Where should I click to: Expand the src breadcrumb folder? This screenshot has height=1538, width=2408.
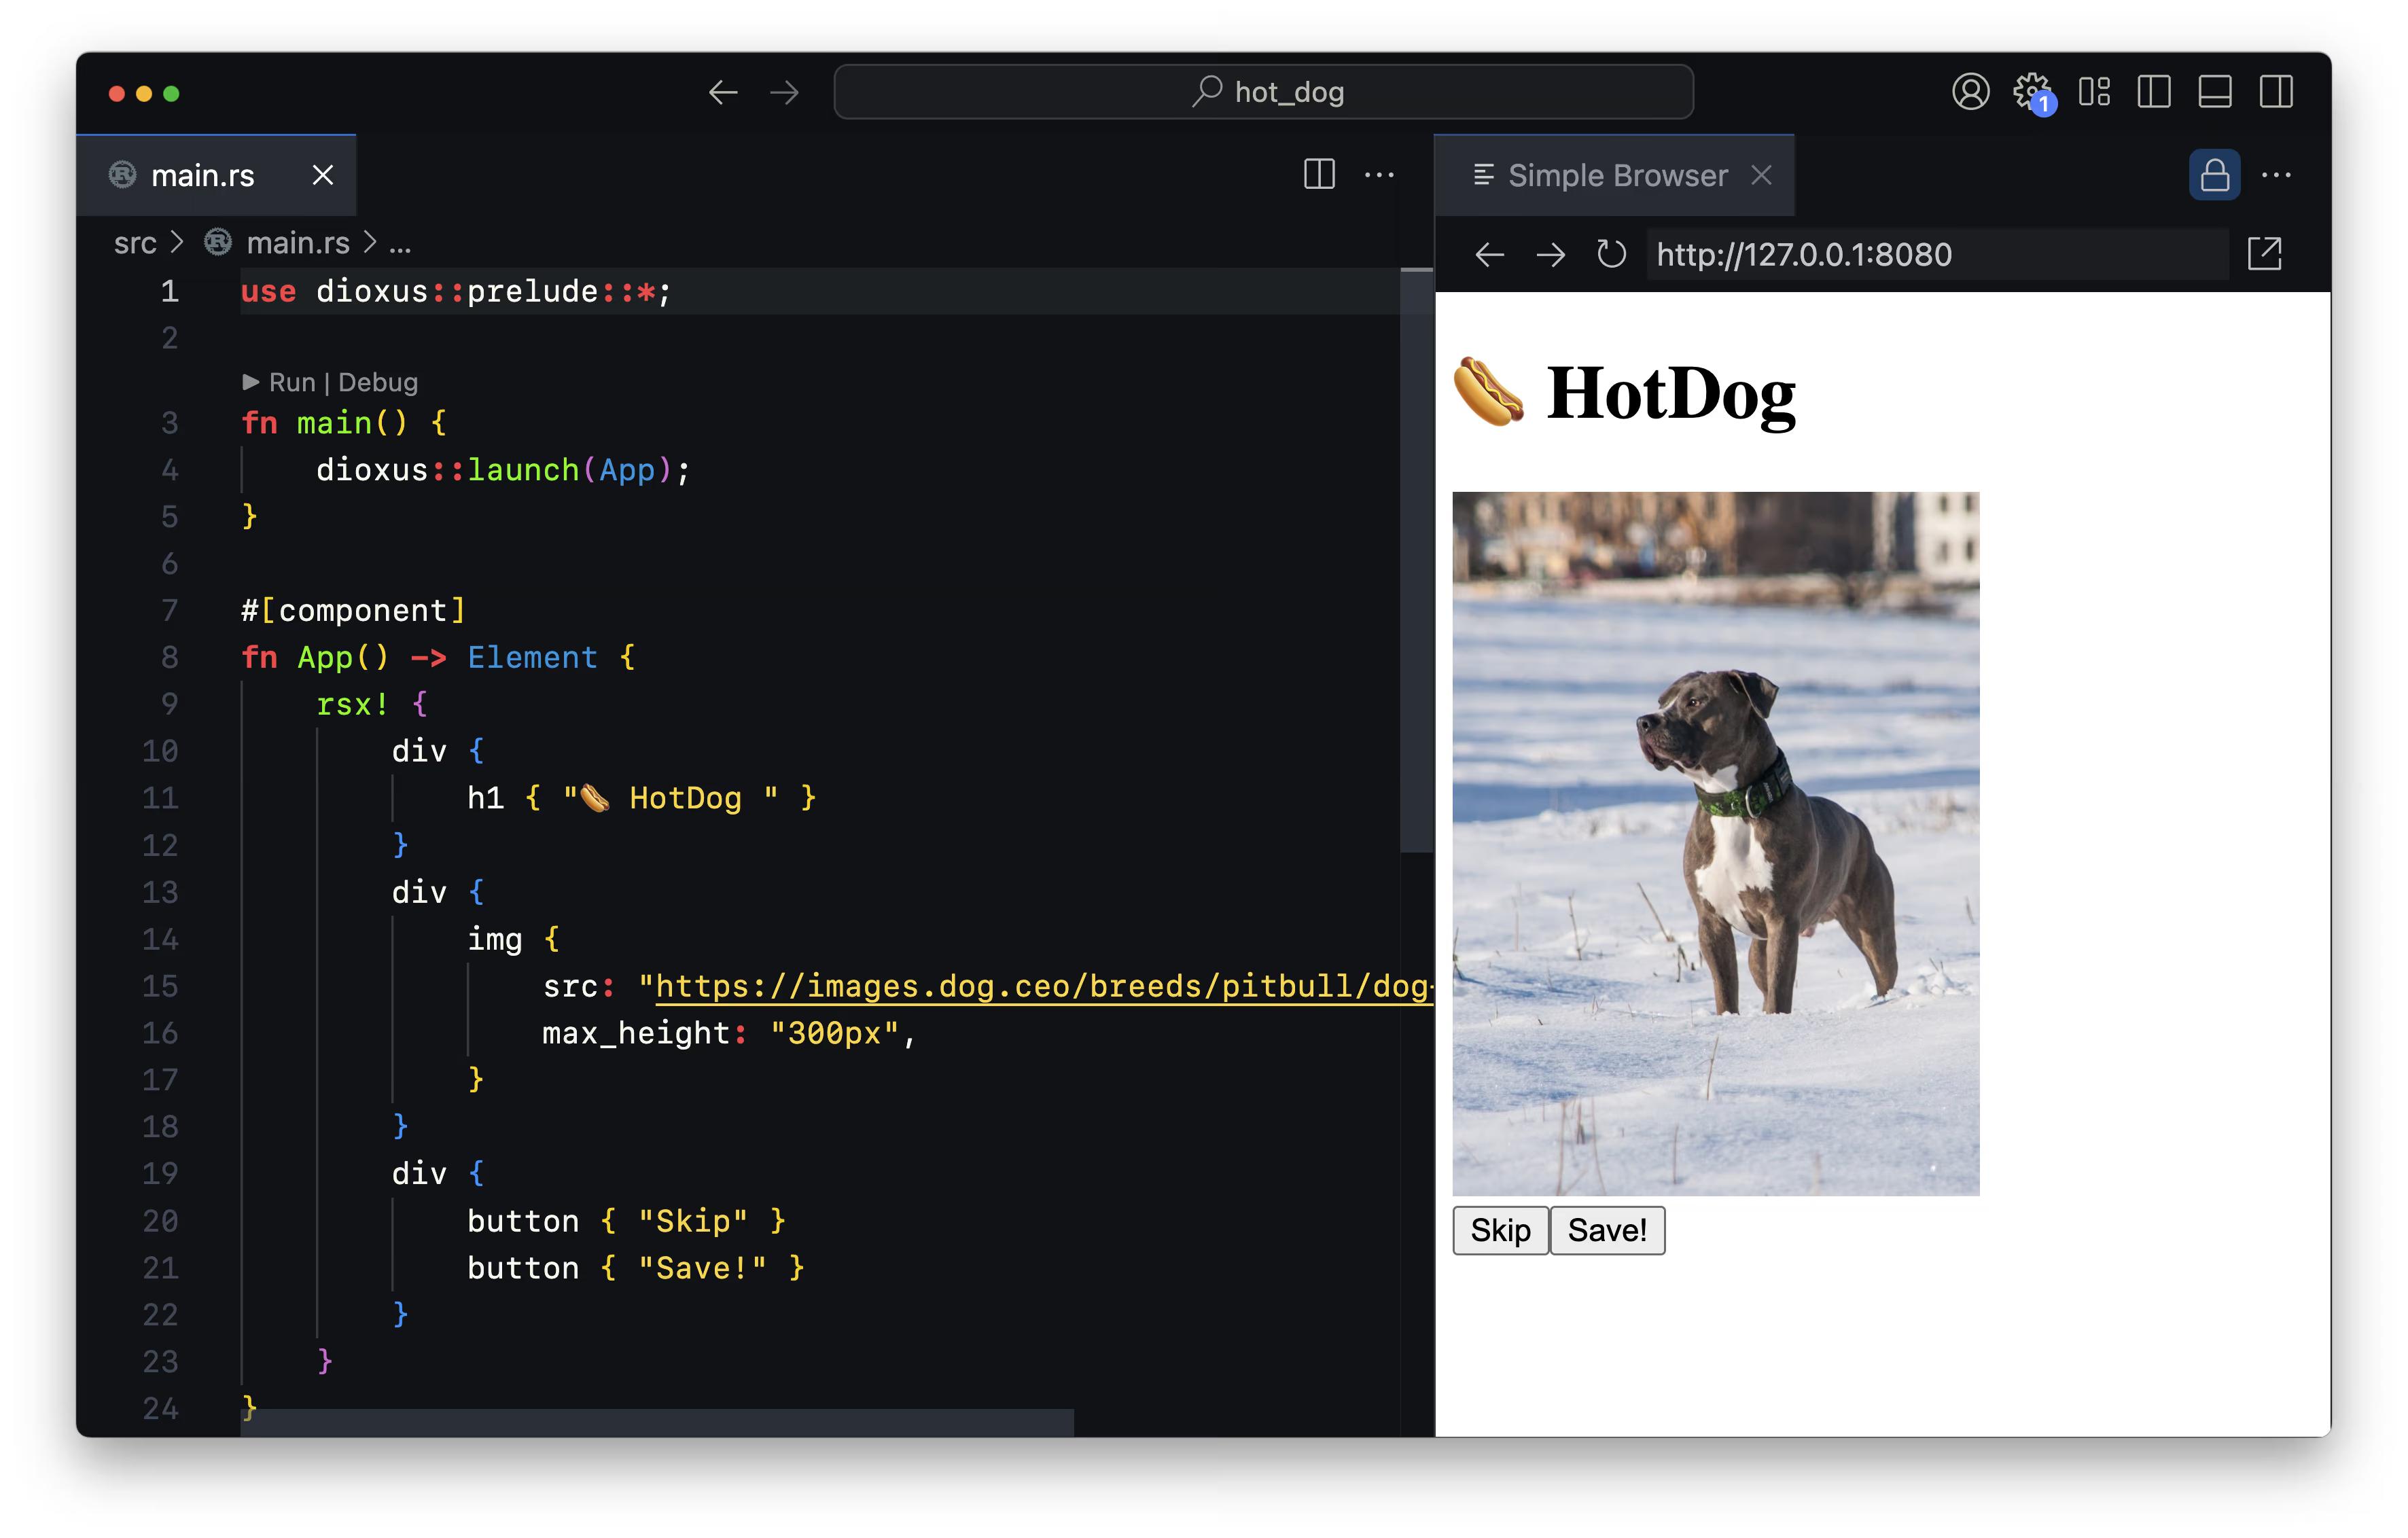click(135, 243)
